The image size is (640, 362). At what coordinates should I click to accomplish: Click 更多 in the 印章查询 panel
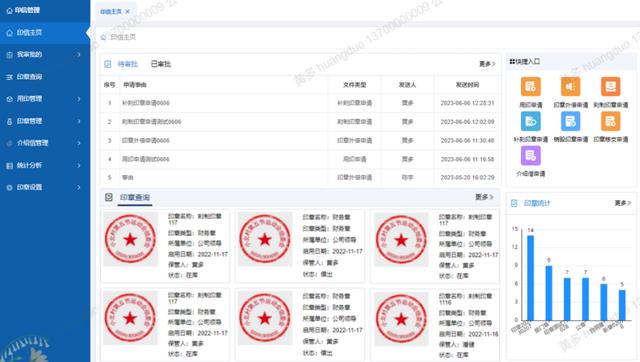(484, 197)
